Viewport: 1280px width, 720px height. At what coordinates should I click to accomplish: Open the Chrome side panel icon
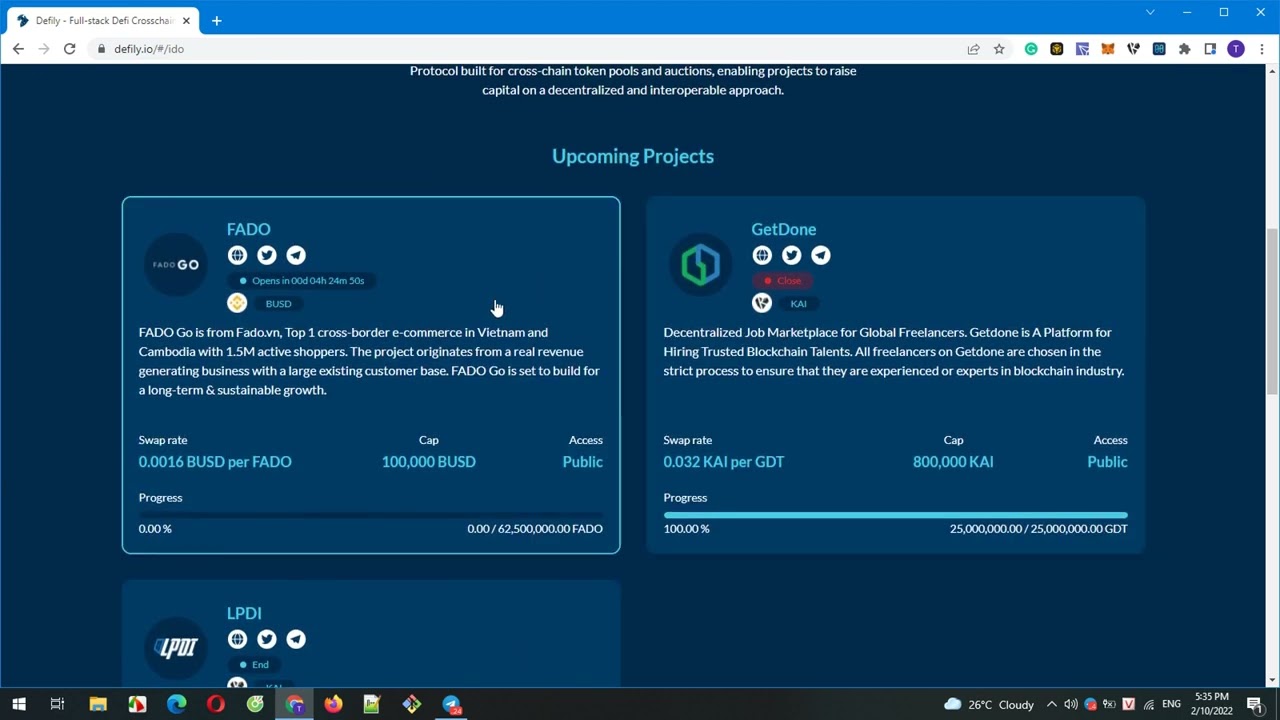[1210, 49]
